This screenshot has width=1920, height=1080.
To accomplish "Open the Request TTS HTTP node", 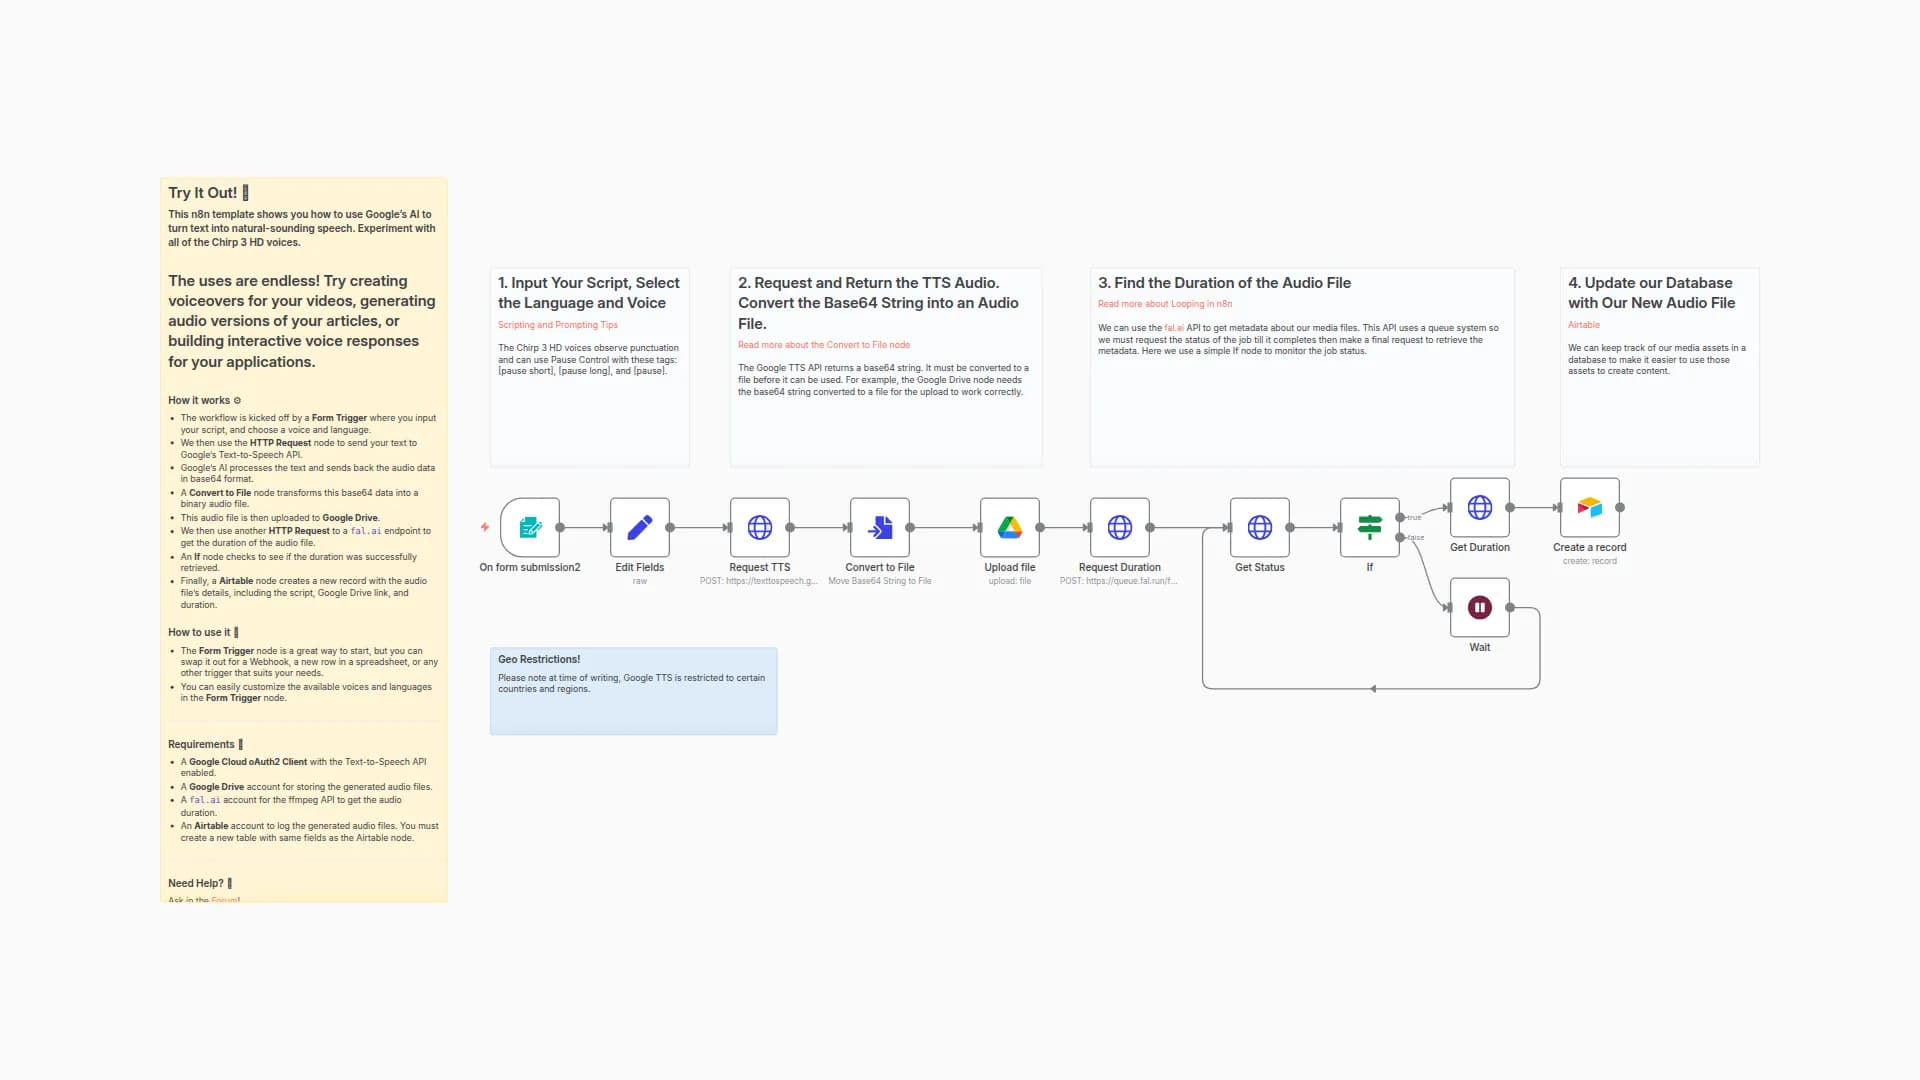I will point(760,527).
